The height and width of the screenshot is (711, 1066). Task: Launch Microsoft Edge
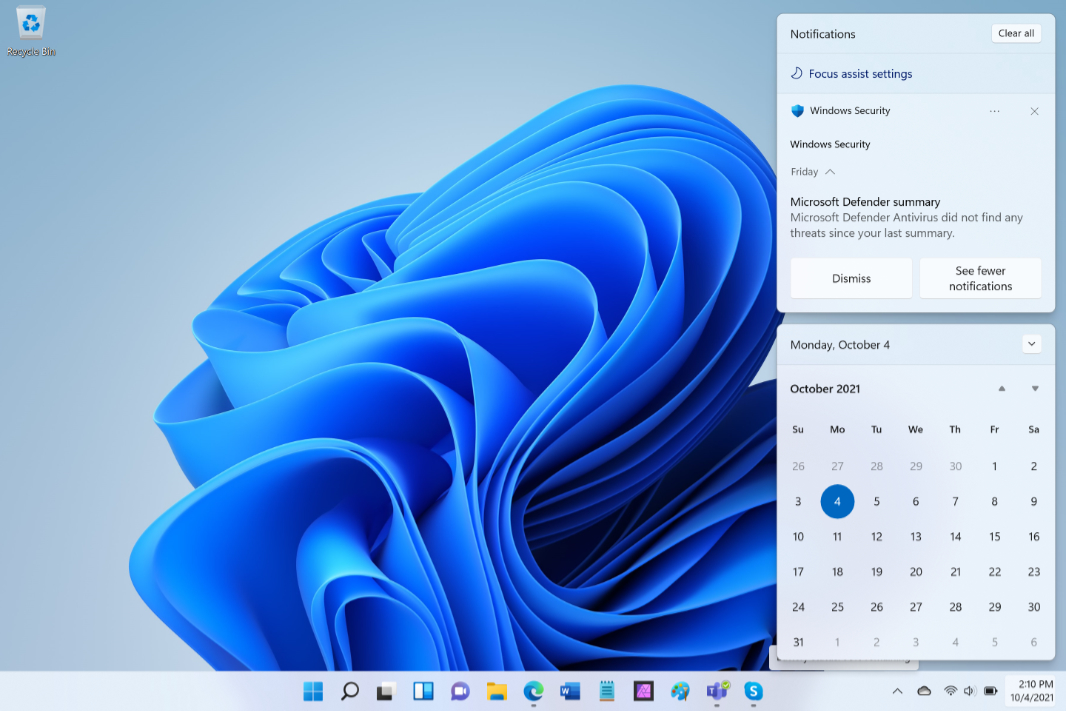(x=533, y=691)
